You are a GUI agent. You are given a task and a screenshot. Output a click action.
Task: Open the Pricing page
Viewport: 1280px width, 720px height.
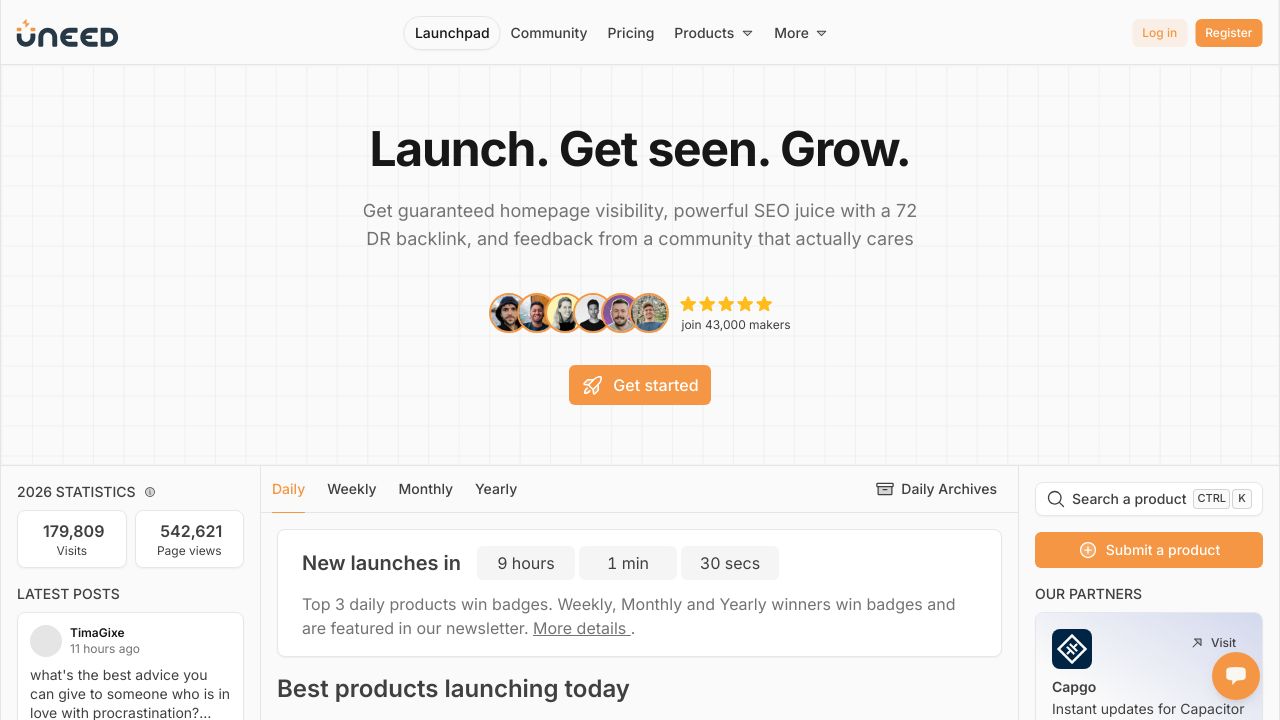point(630,33)
